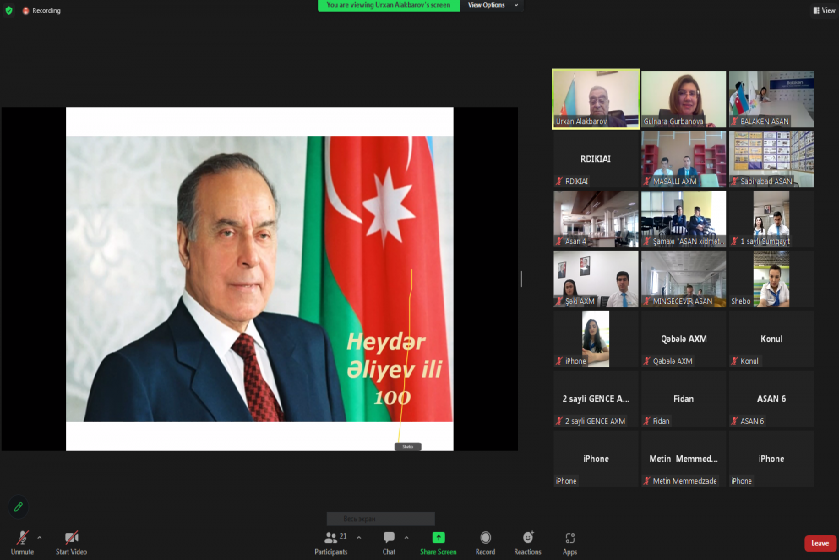Start video with the camera button

(x=71, y=540)
